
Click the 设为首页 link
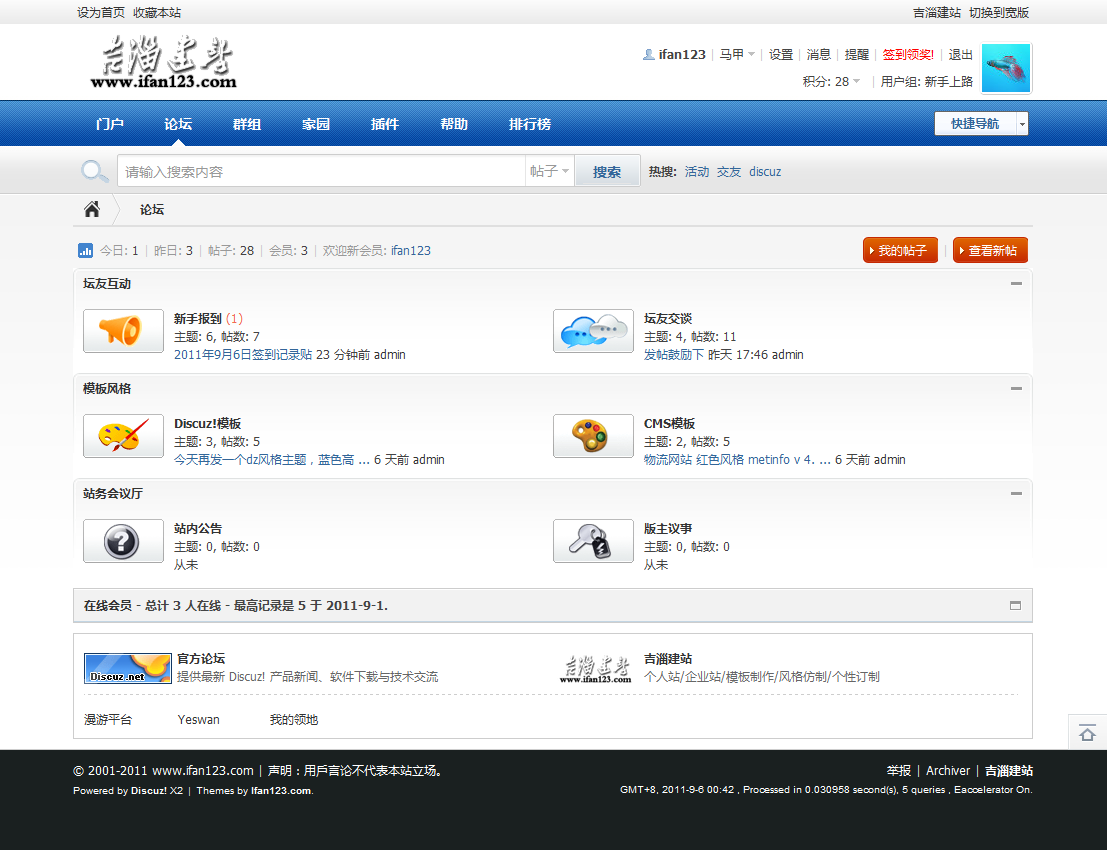click(x=101, y=13)
